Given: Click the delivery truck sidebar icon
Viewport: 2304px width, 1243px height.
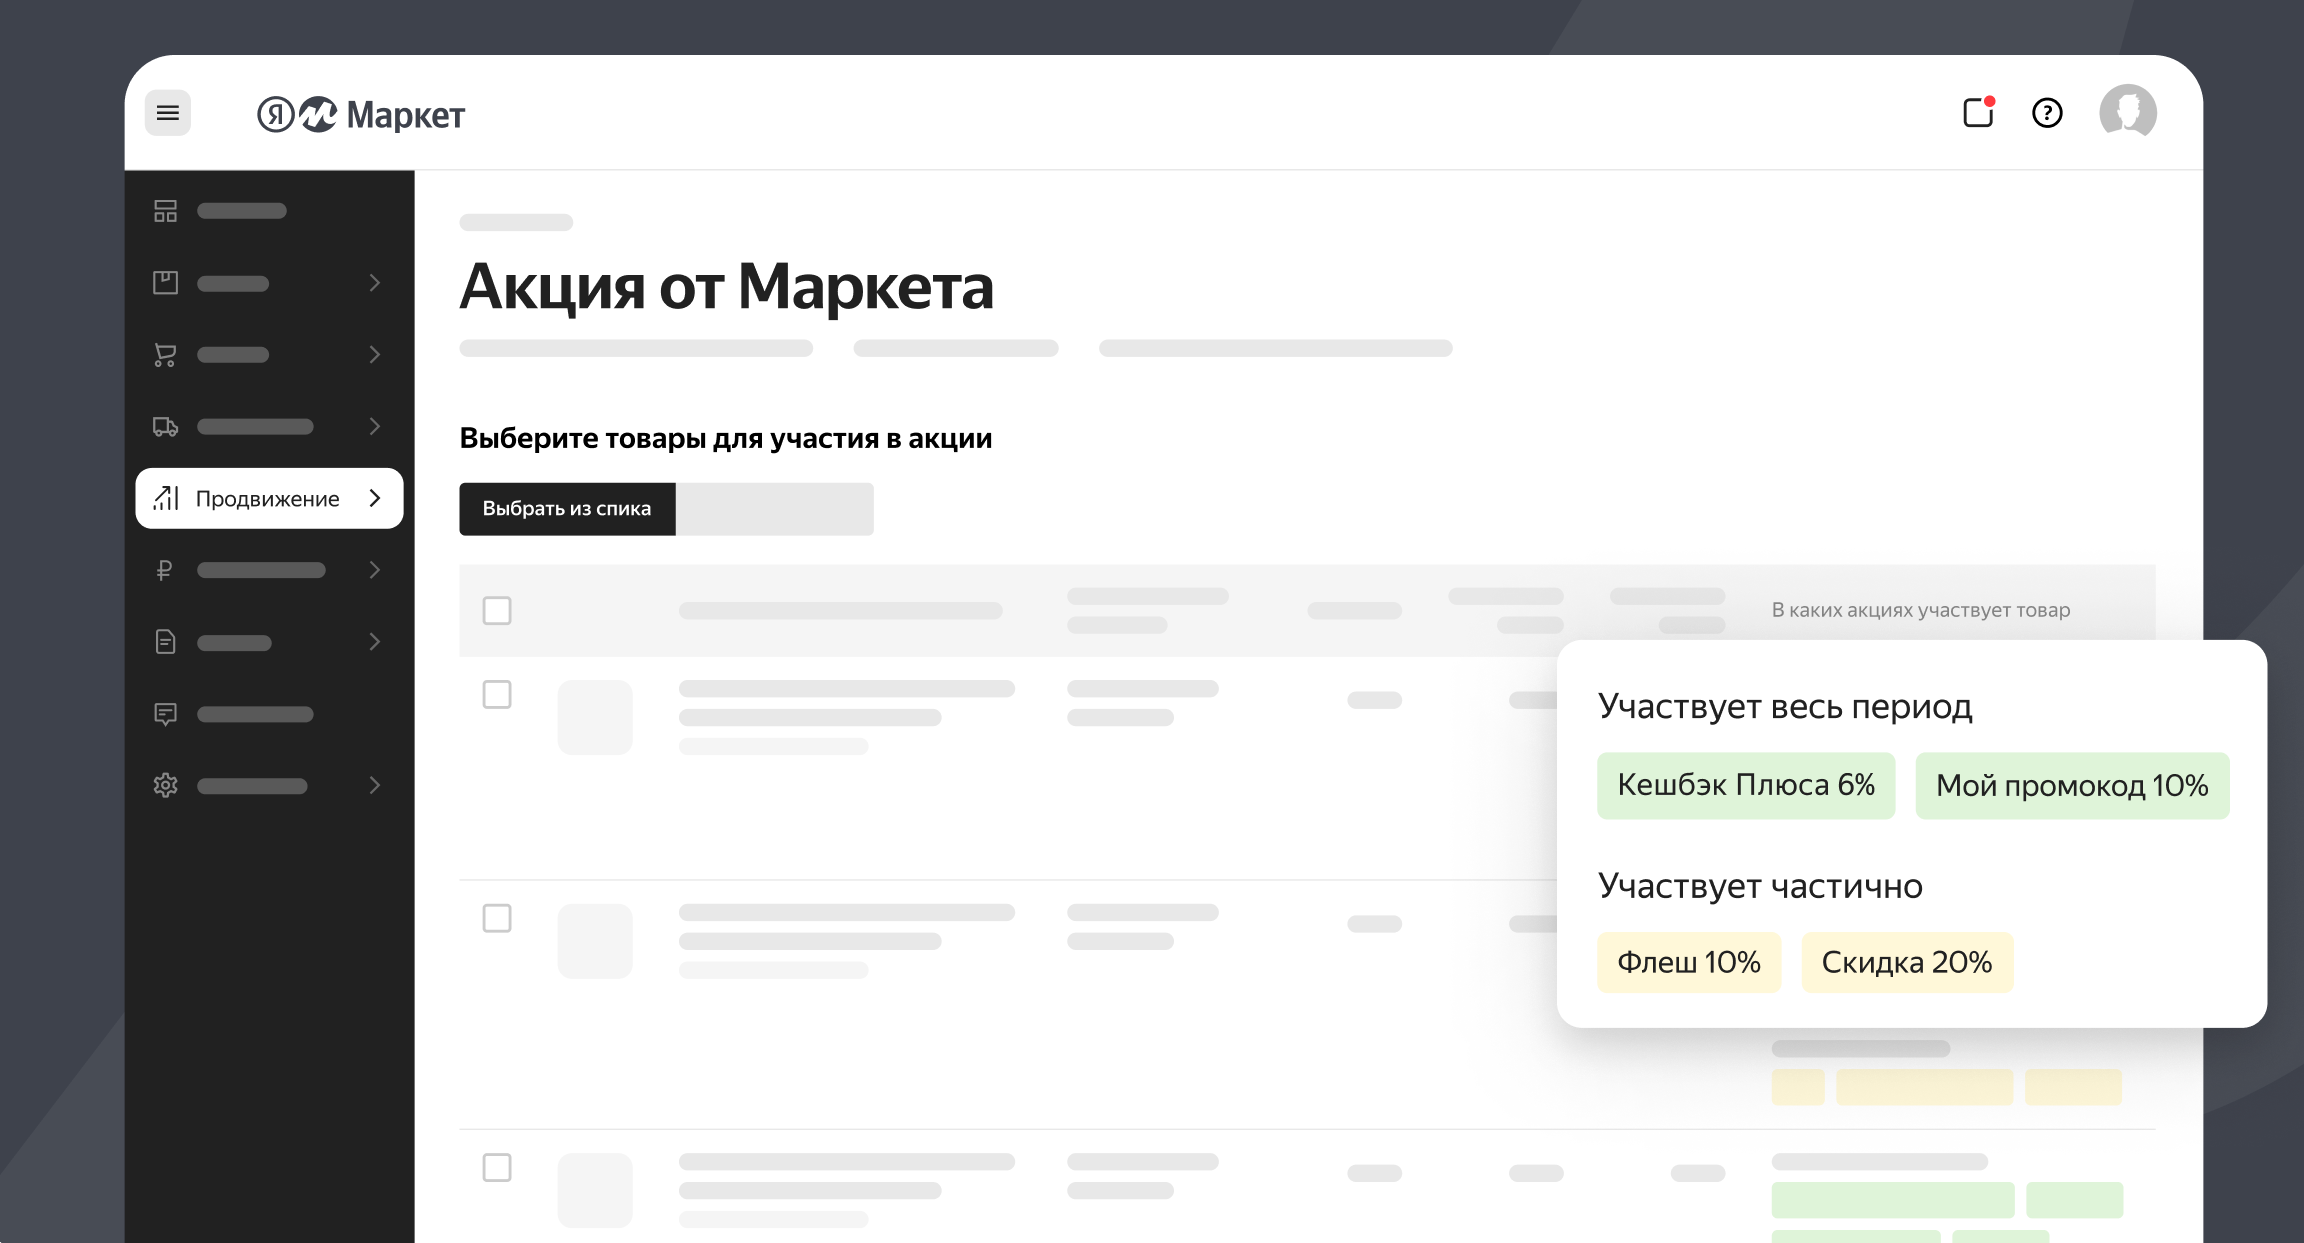Looking at the screenshot, I should tap(165, 427).
